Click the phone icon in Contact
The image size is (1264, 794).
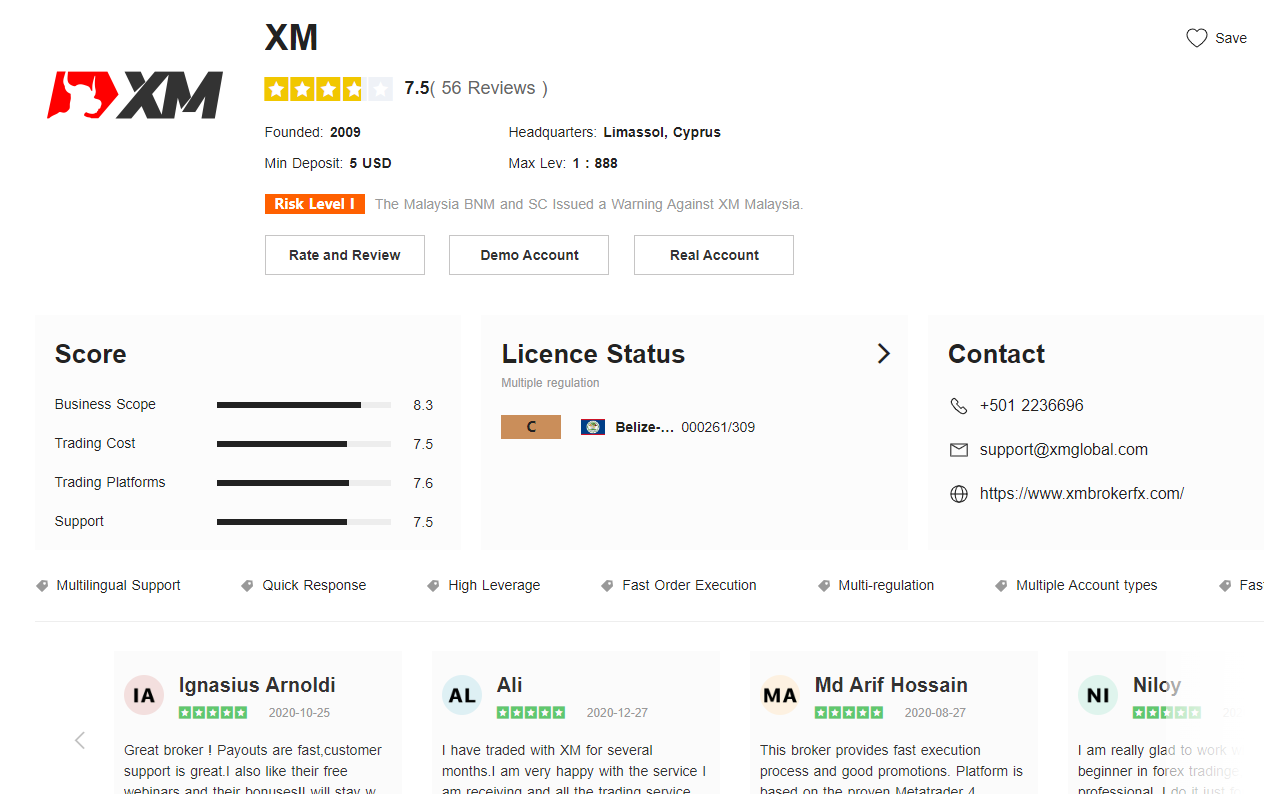click(x=958, y=406)
